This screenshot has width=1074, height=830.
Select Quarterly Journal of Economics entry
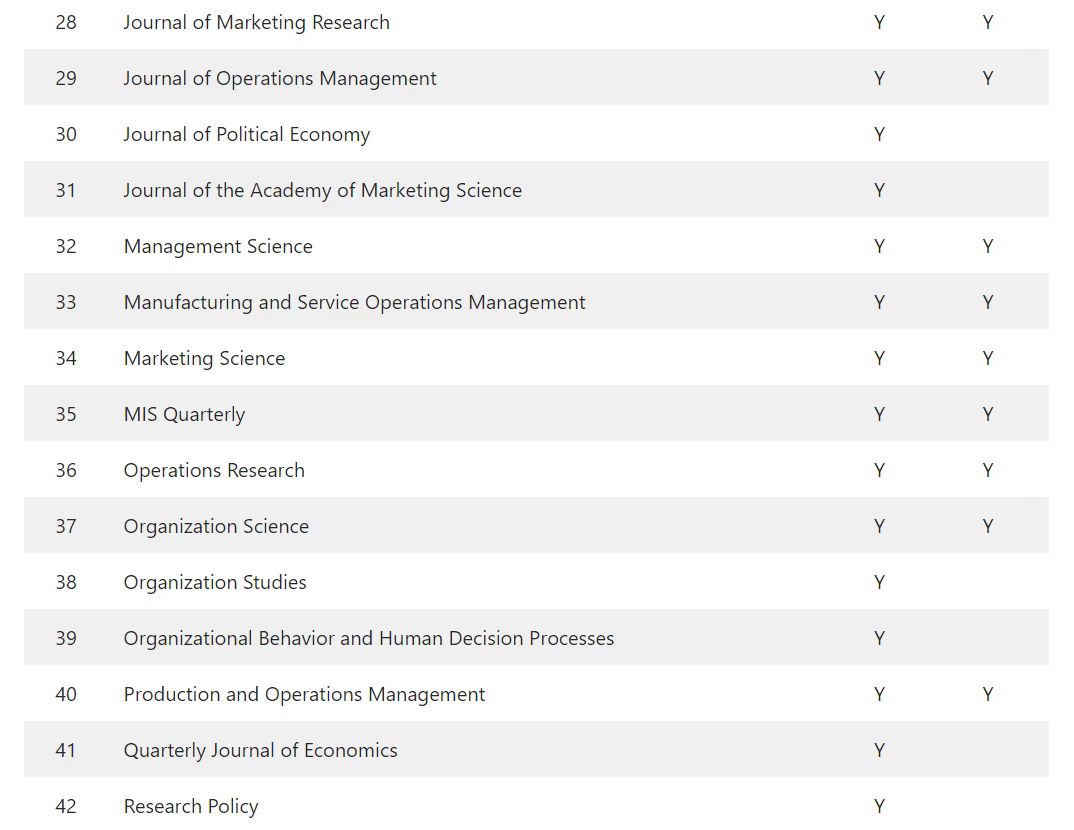[x=260, y=751]
